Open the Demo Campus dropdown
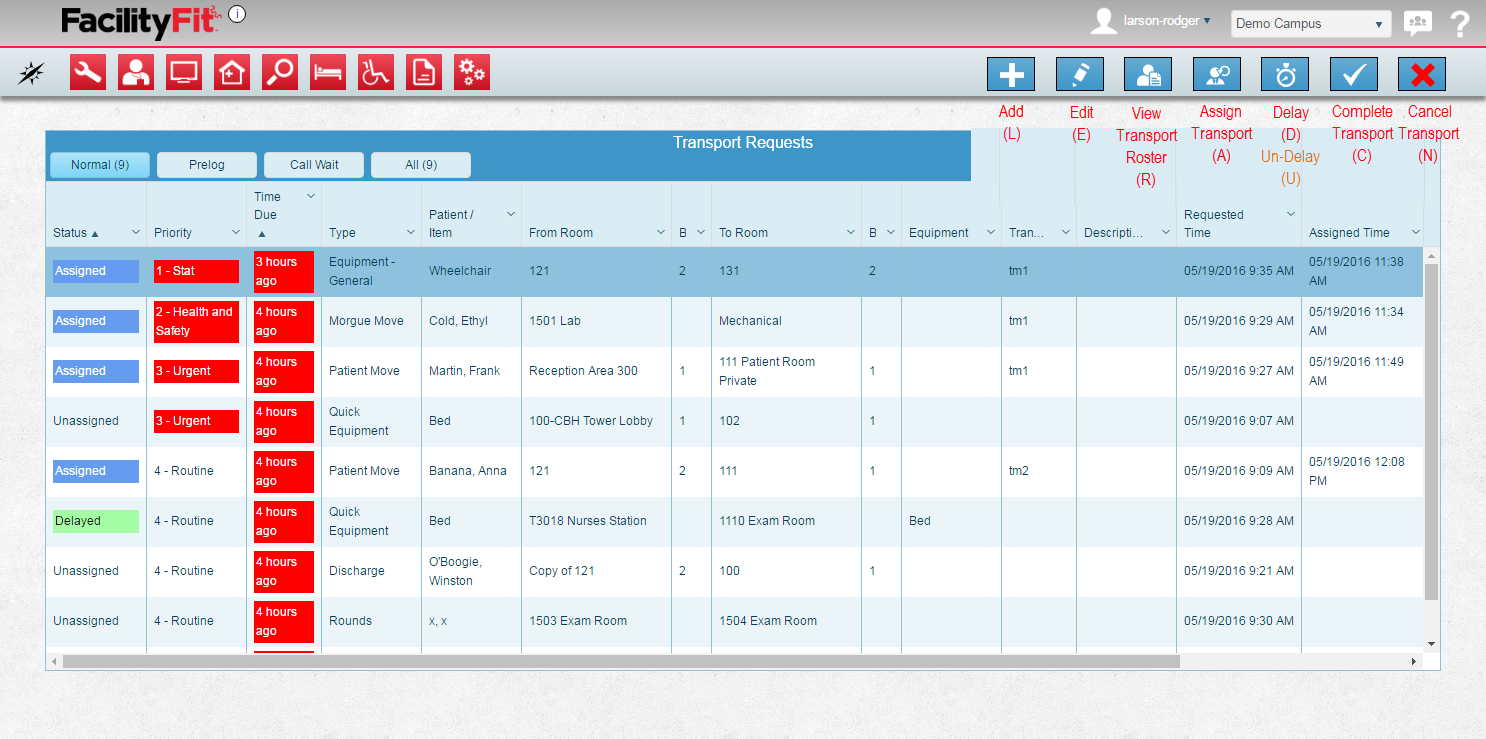 [x=1310, y=24]
